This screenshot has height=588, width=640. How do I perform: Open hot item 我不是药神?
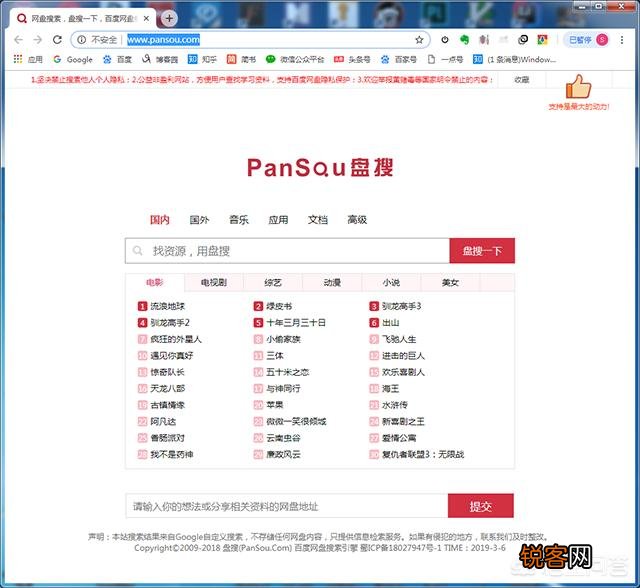coord(172,454)
